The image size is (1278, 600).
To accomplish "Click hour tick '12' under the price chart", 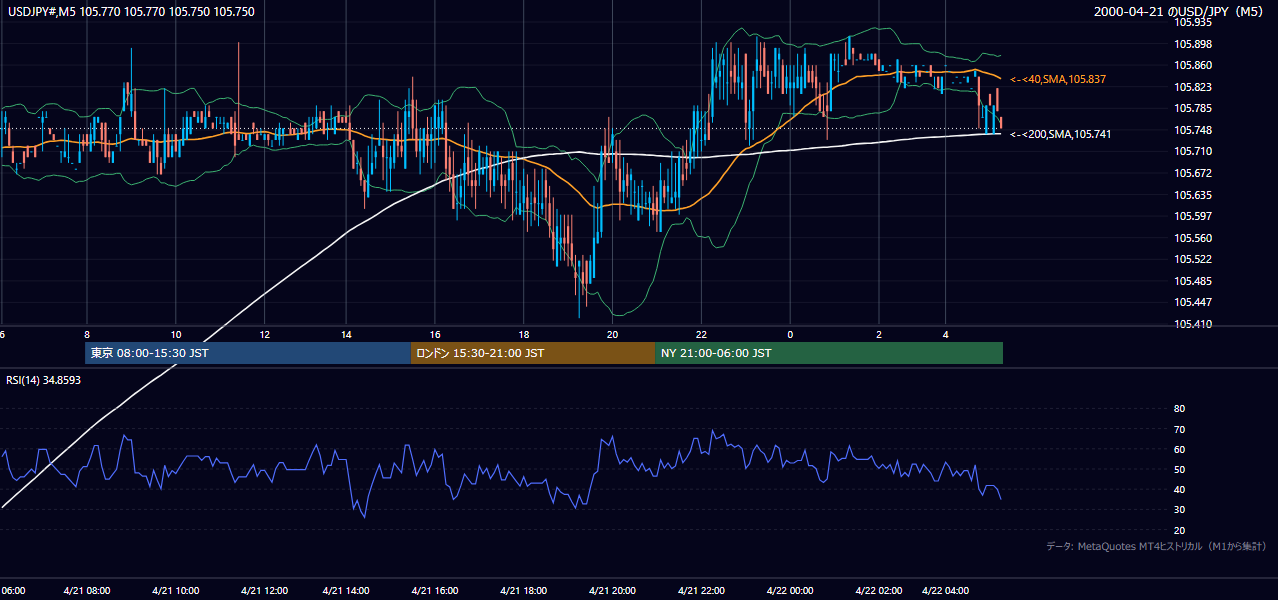I will (264, 333).
